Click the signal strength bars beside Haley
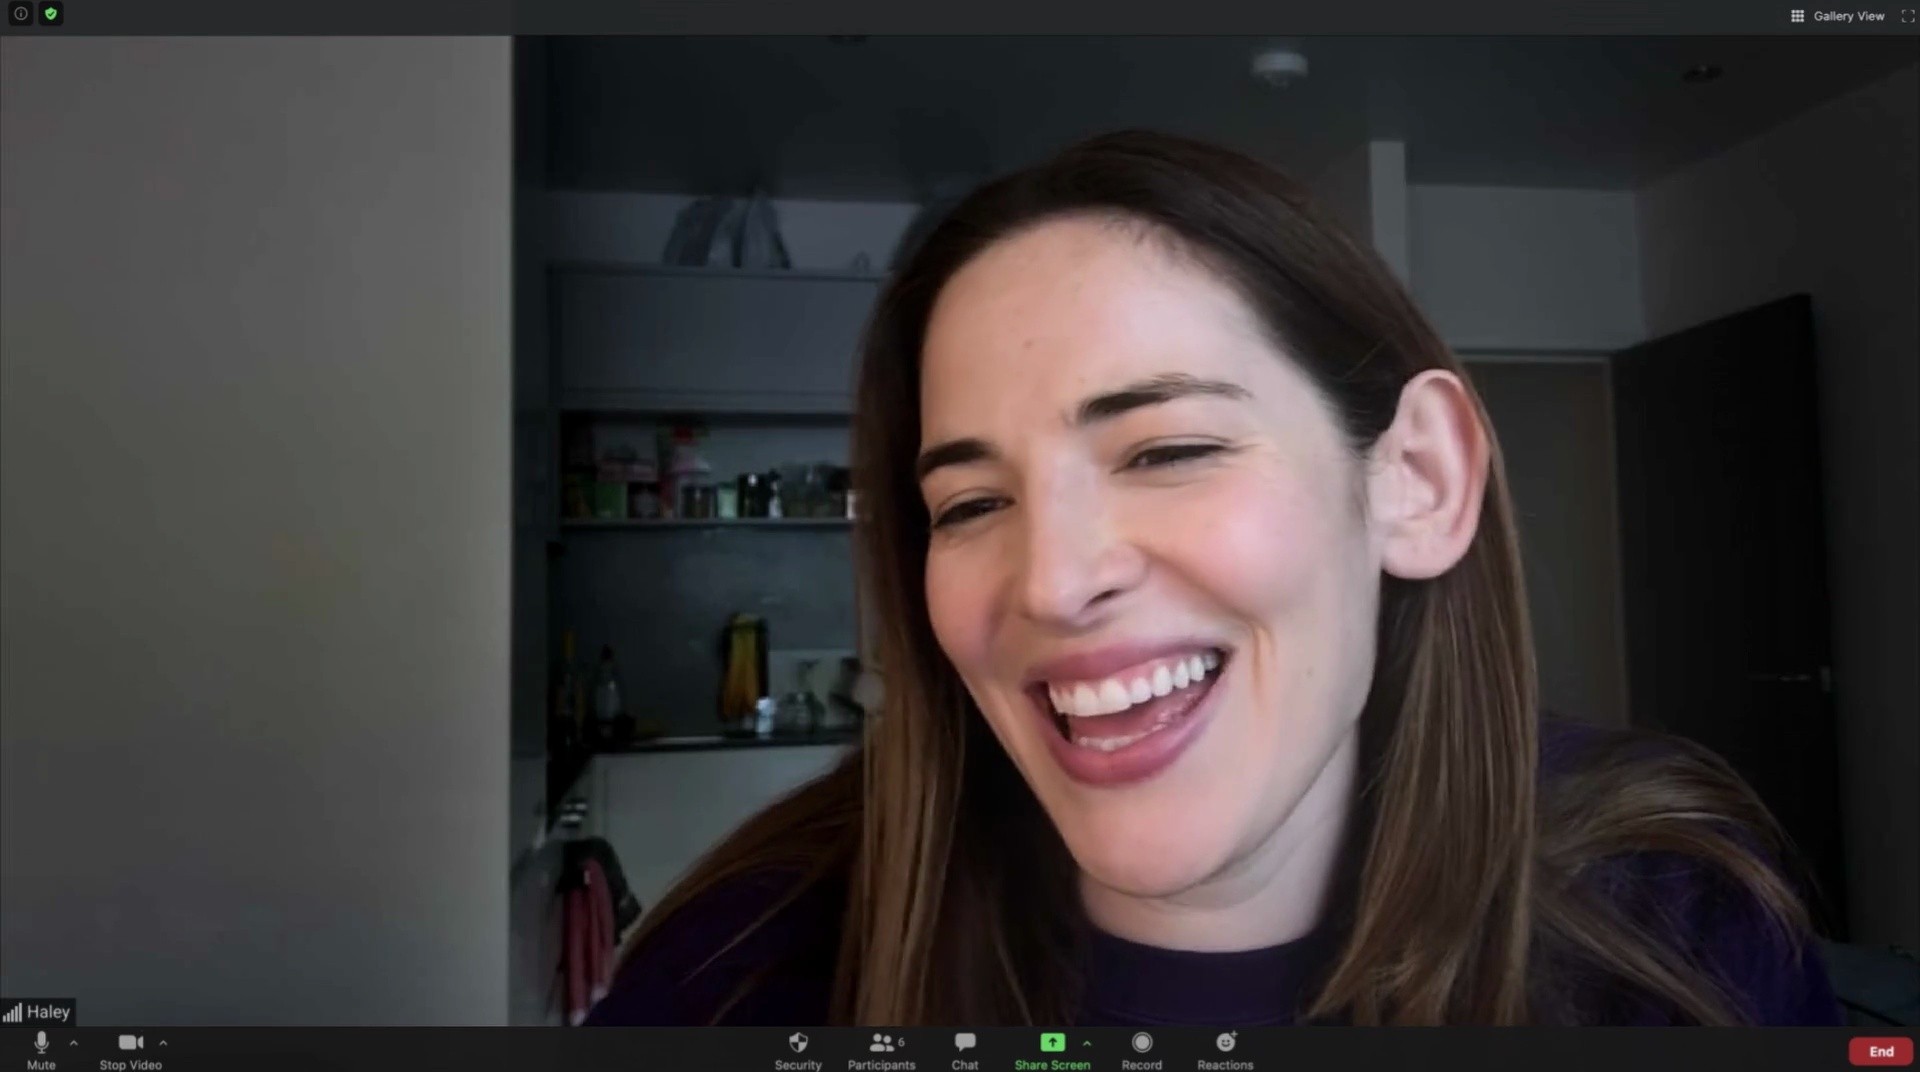1920x1072 pixels. coord(12,1013)
